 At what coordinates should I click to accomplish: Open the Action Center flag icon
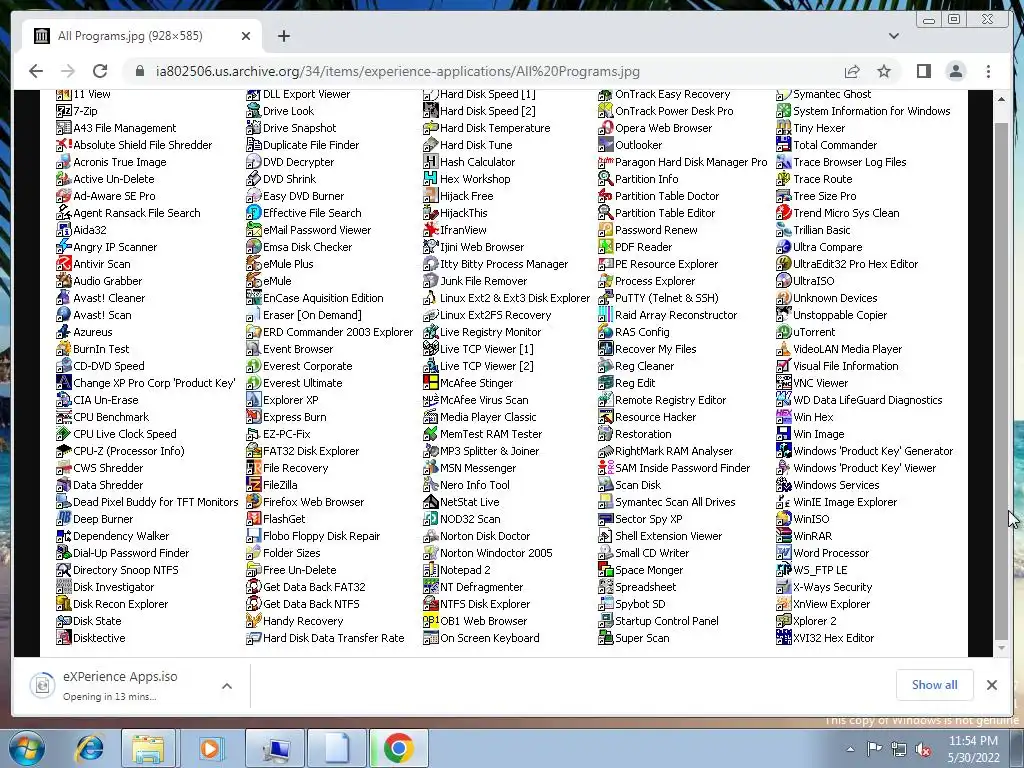pos(874,749)
